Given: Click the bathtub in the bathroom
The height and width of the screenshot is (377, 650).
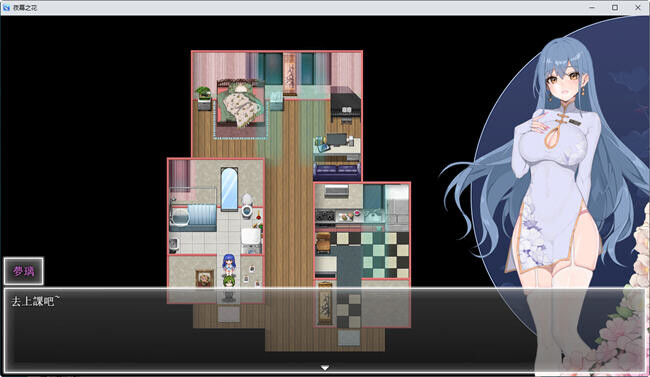Looking at the screenshot, I should tap(193, 217).
